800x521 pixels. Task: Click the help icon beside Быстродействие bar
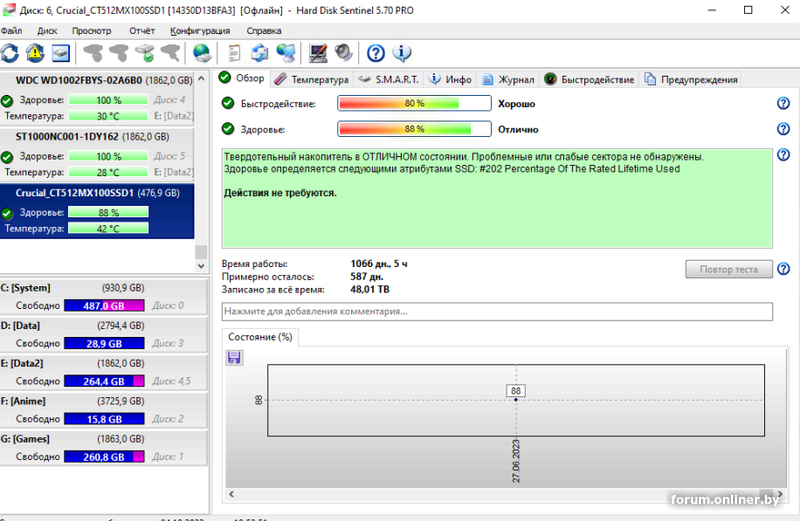(x=783, y=104)
